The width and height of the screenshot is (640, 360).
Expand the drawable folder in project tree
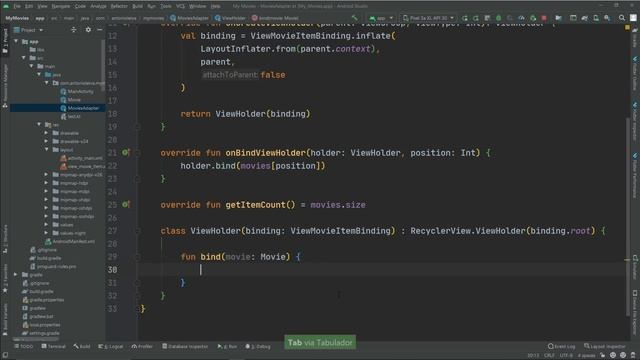click(x=47, y=133)
